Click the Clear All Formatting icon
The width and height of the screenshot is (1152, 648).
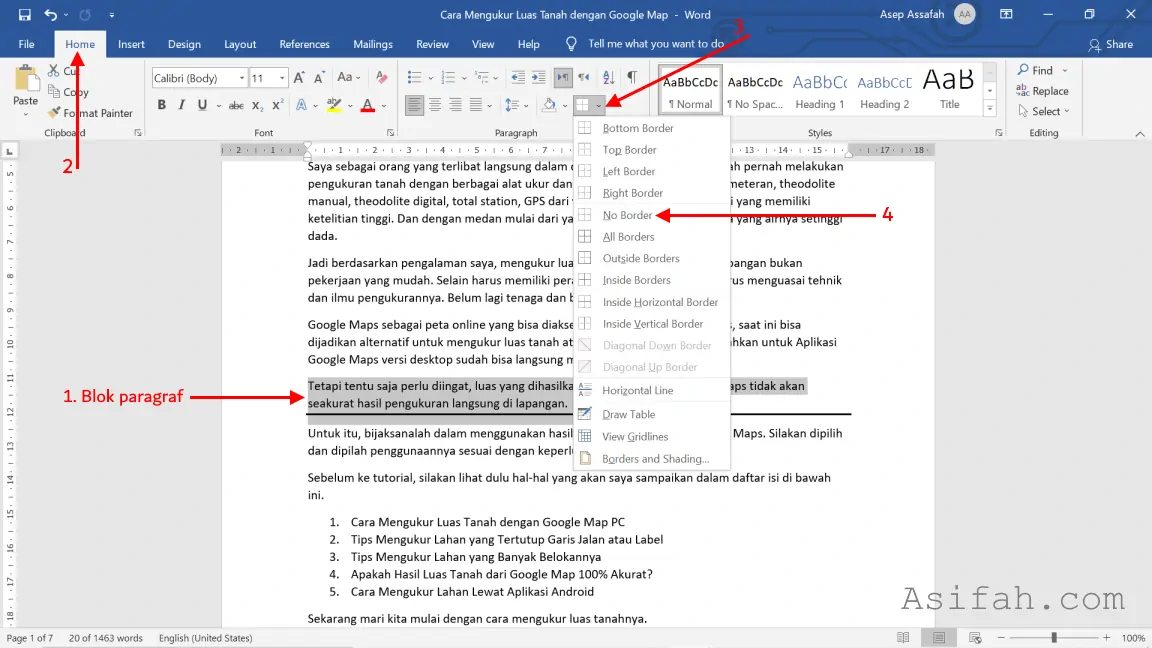[381, 78]
